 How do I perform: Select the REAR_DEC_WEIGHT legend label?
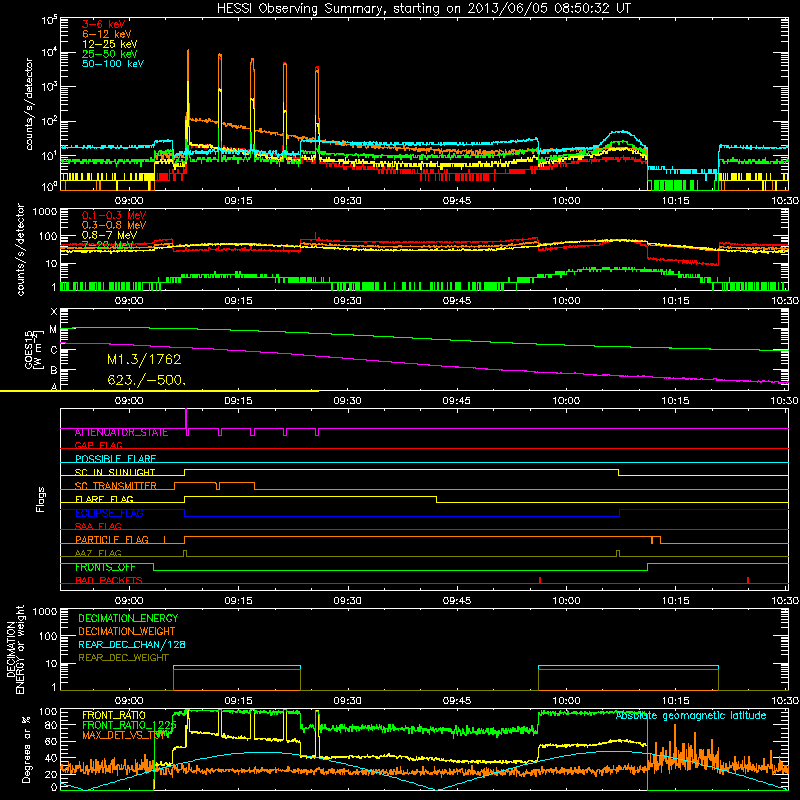(123, 658)
